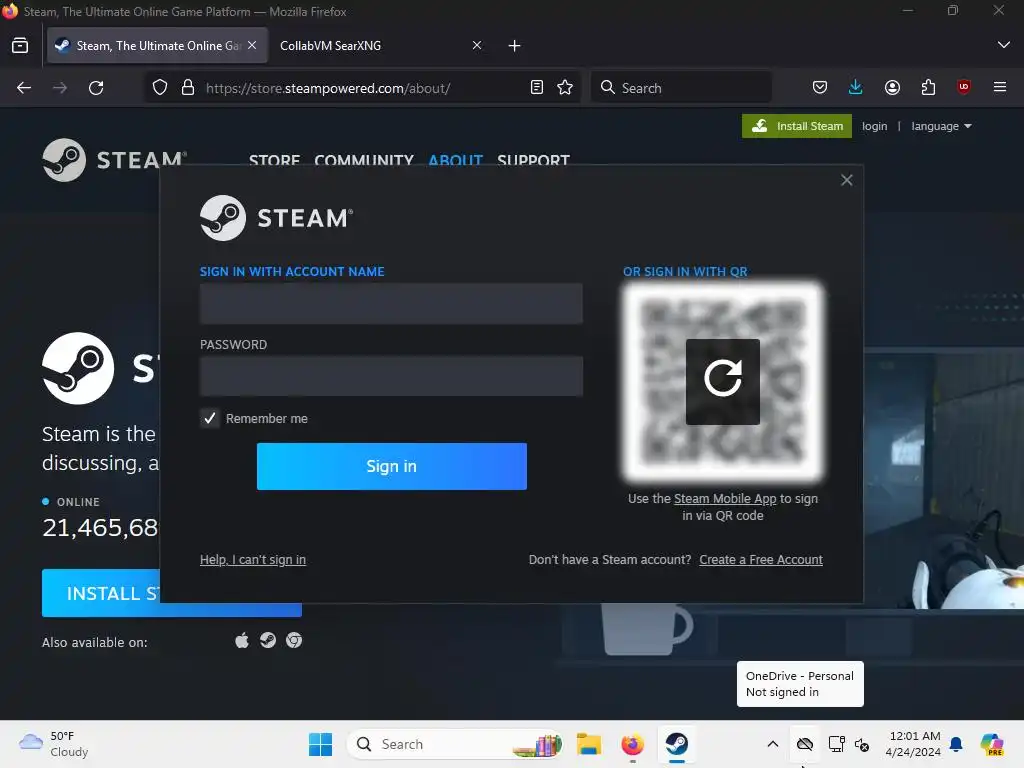Open Firefox View tab list icon

point(20,46)
